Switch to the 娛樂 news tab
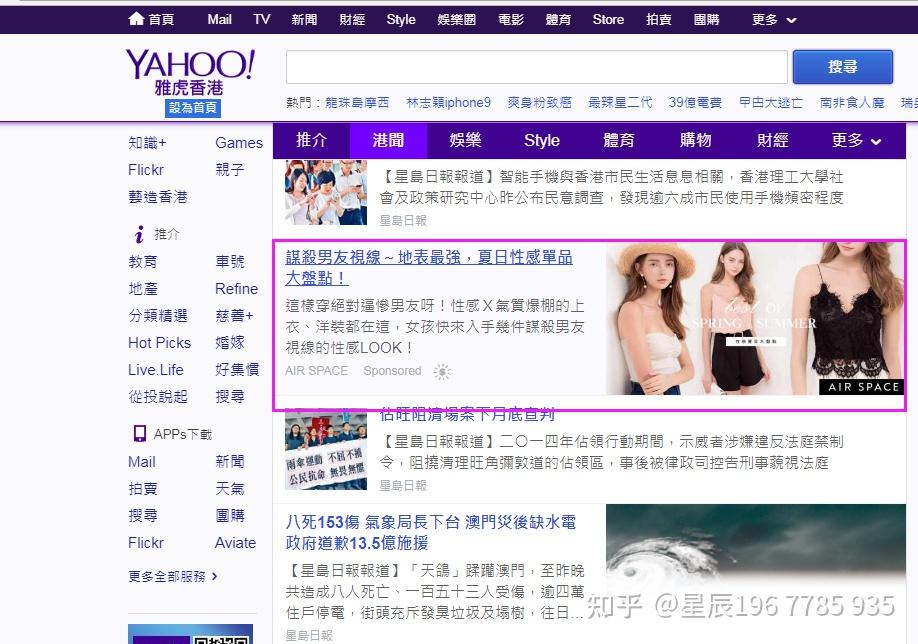 pyautogui.click(x=464, y=140)
